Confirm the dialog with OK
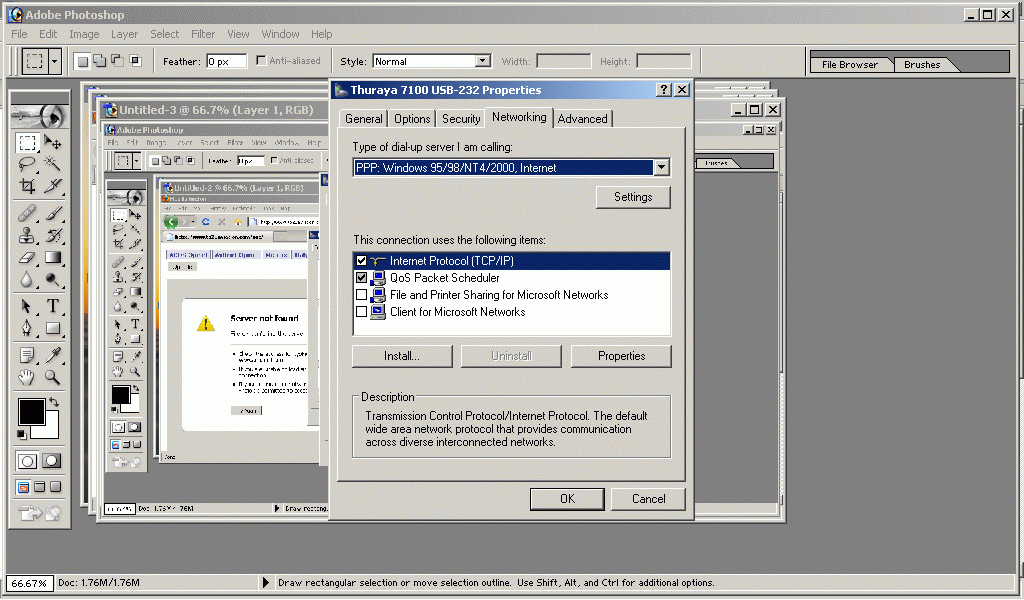Viewport: 1024px width, 600px height. coord(568,499)
